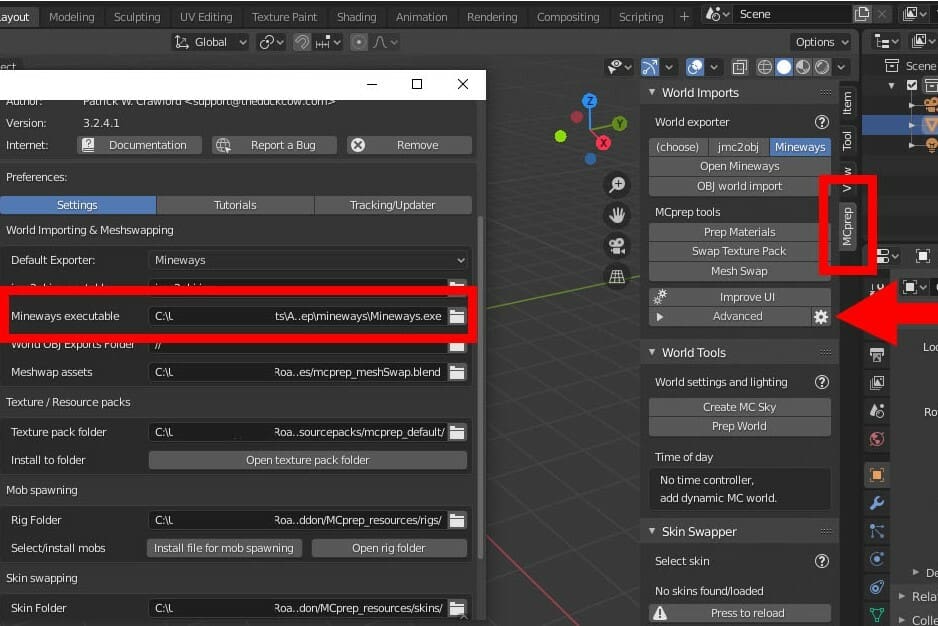Toggle proportional editing icon
Screen dimensions: 938x626
point(358,42)
